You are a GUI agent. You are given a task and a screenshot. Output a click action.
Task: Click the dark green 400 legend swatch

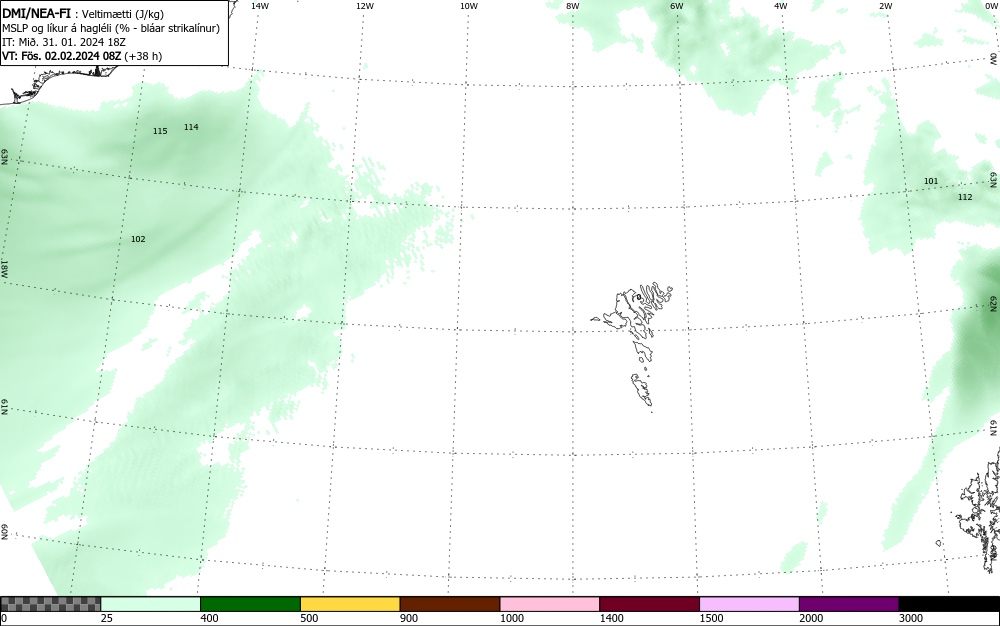(250, 604)
